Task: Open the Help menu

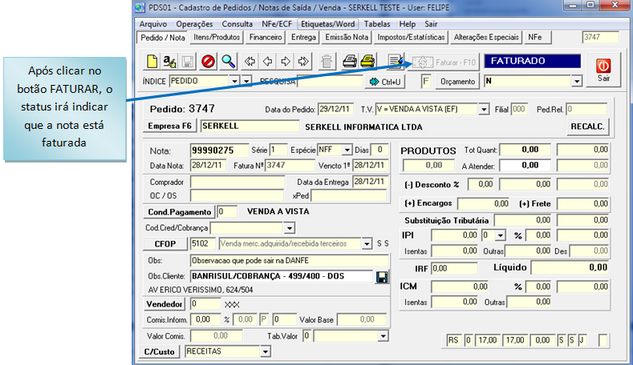Action: pos(407,24)
